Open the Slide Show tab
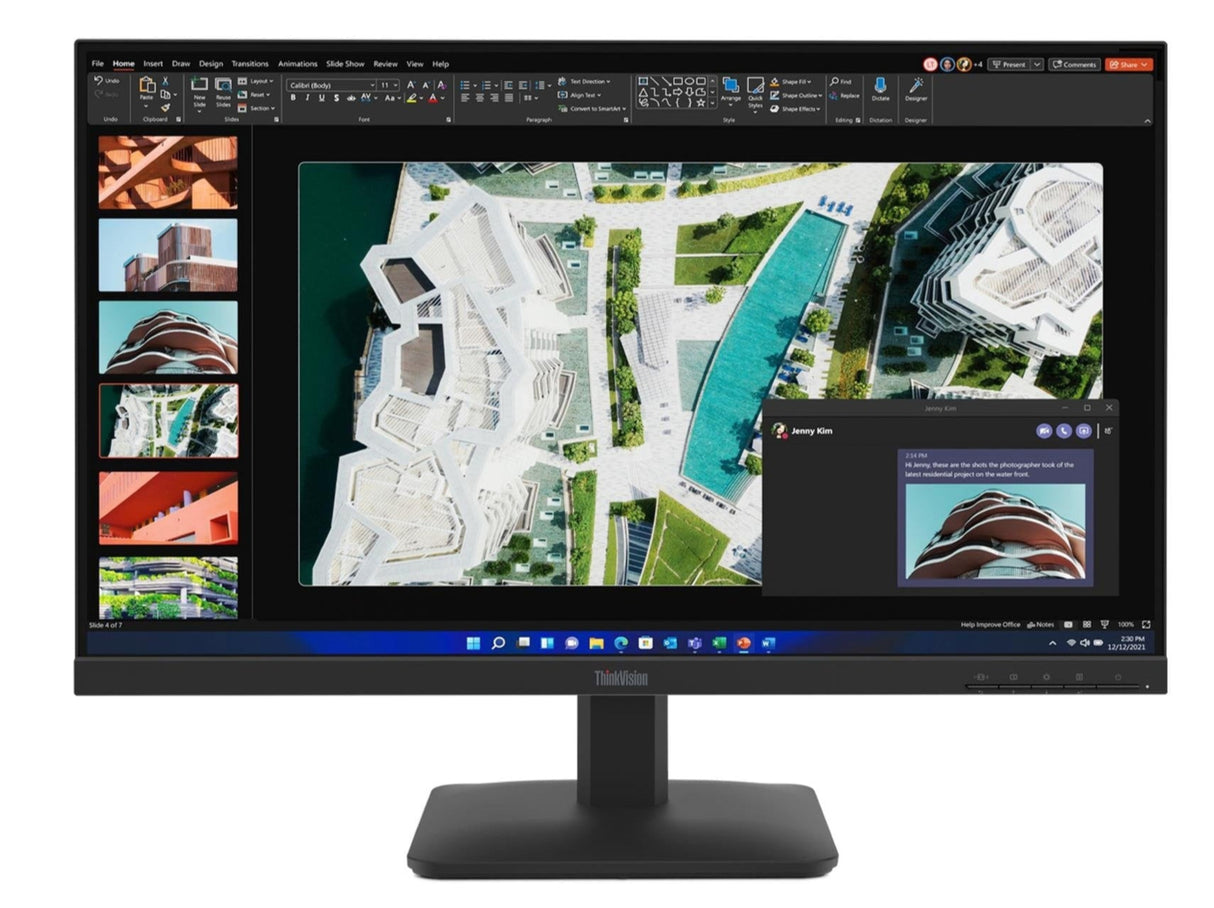The height and width of the screenshot is (908, 1214). [345, 63]
